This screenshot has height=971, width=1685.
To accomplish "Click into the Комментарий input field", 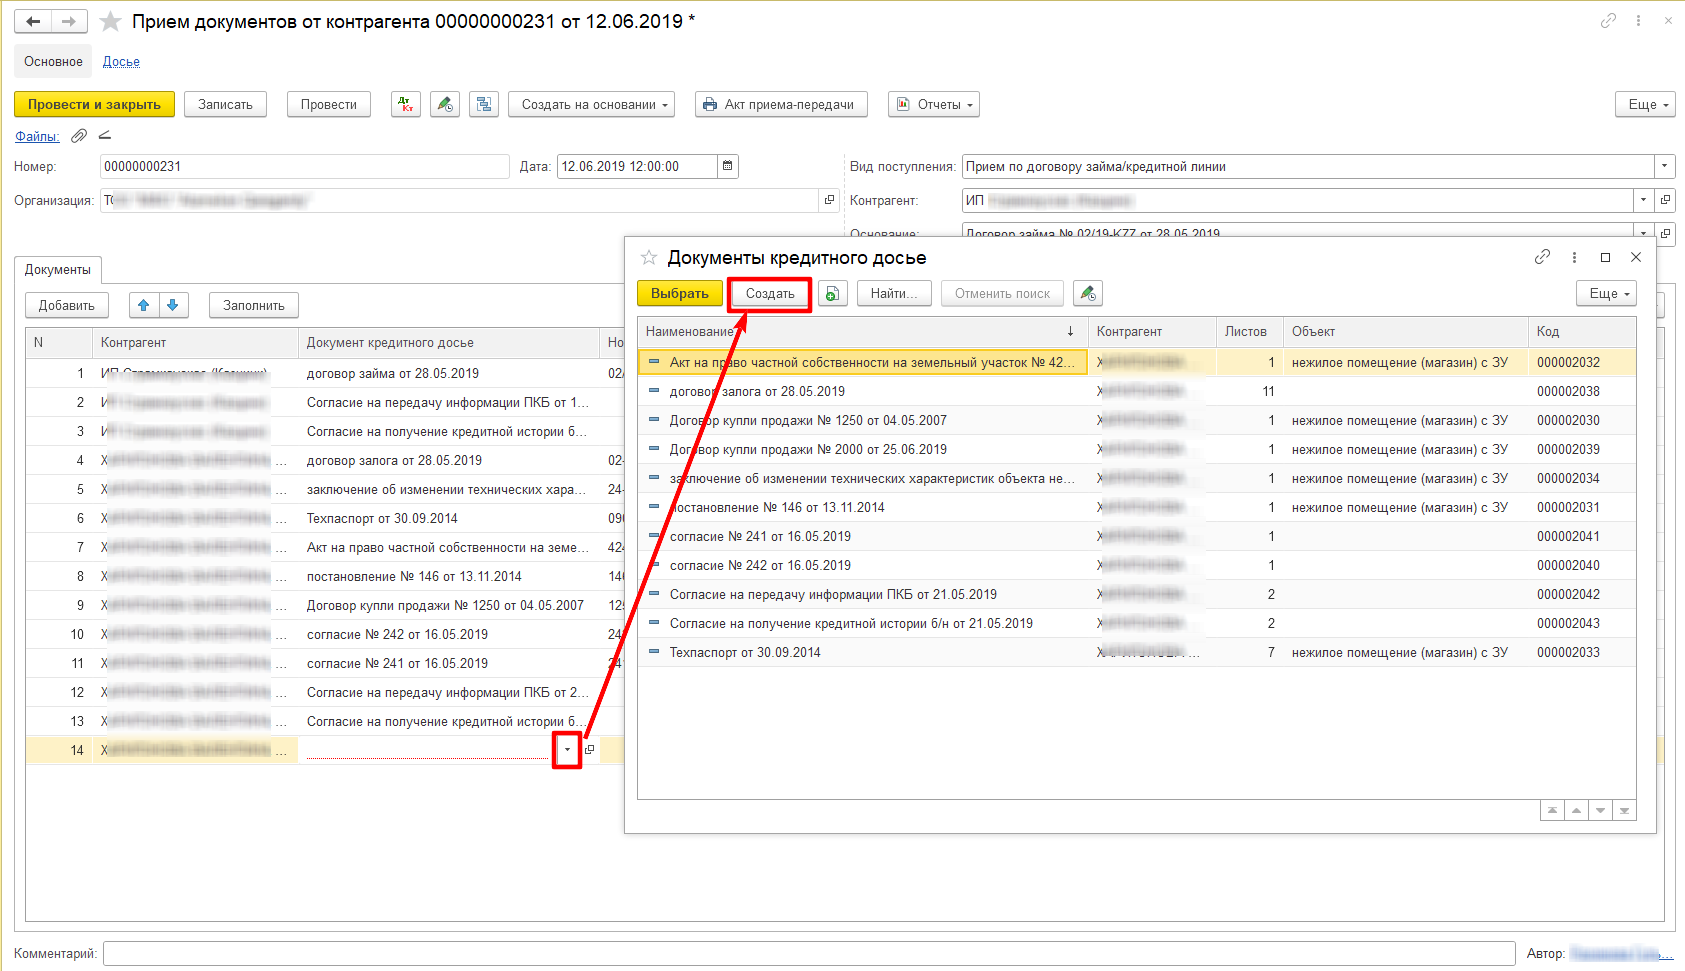I will click(809, 953).
